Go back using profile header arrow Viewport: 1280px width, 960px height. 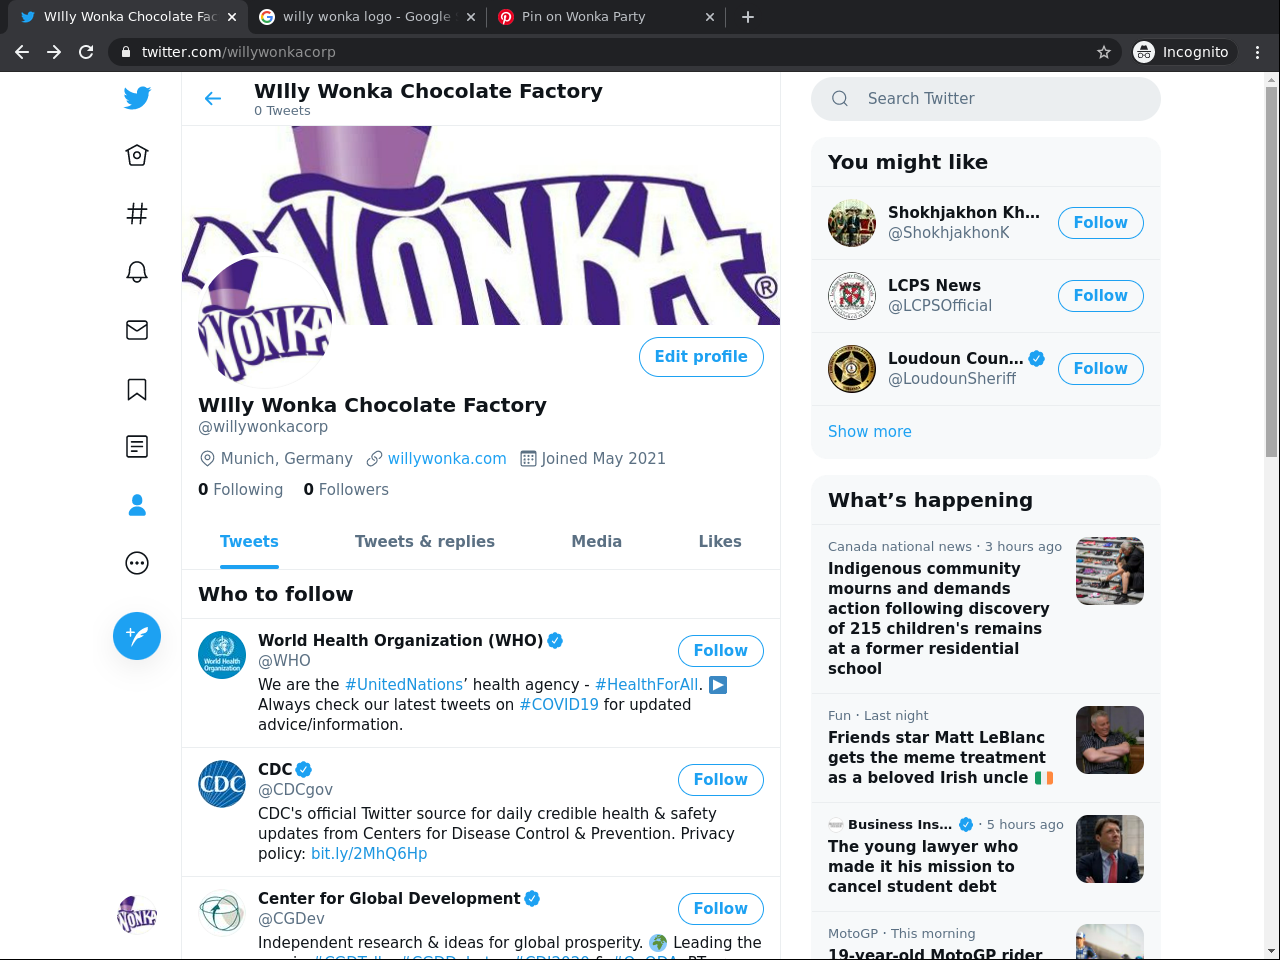[213, 98]
